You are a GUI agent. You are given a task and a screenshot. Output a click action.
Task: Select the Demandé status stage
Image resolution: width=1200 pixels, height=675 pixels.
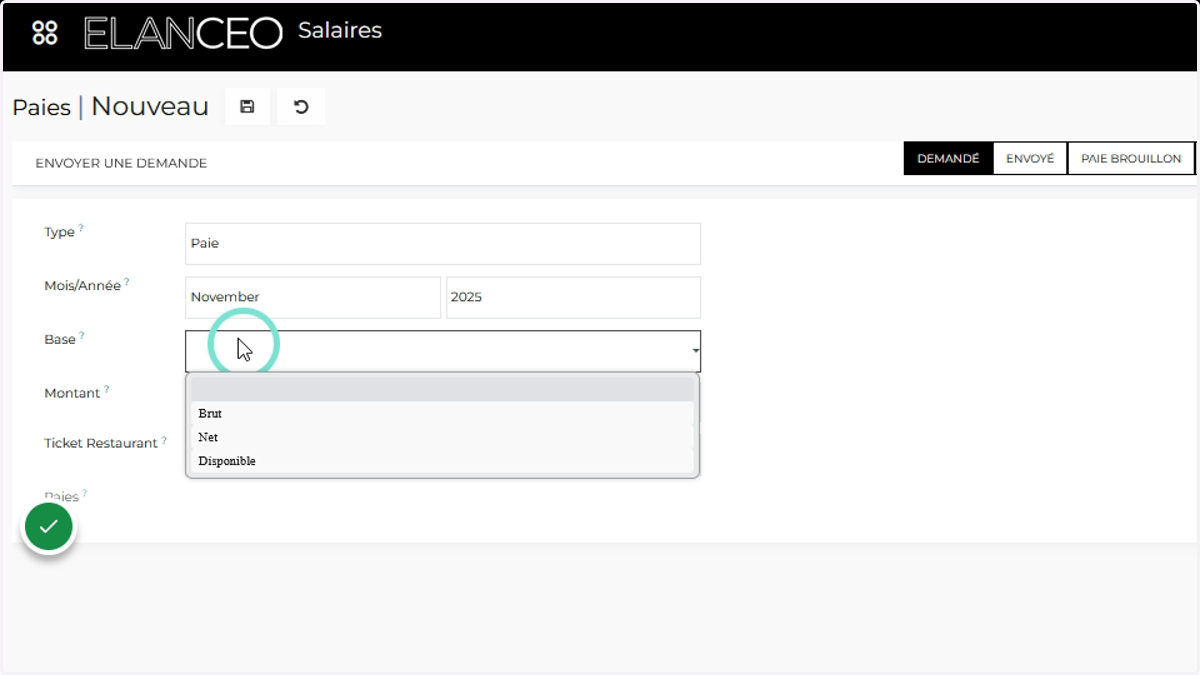pyautogui.click(x=948, y=158)
